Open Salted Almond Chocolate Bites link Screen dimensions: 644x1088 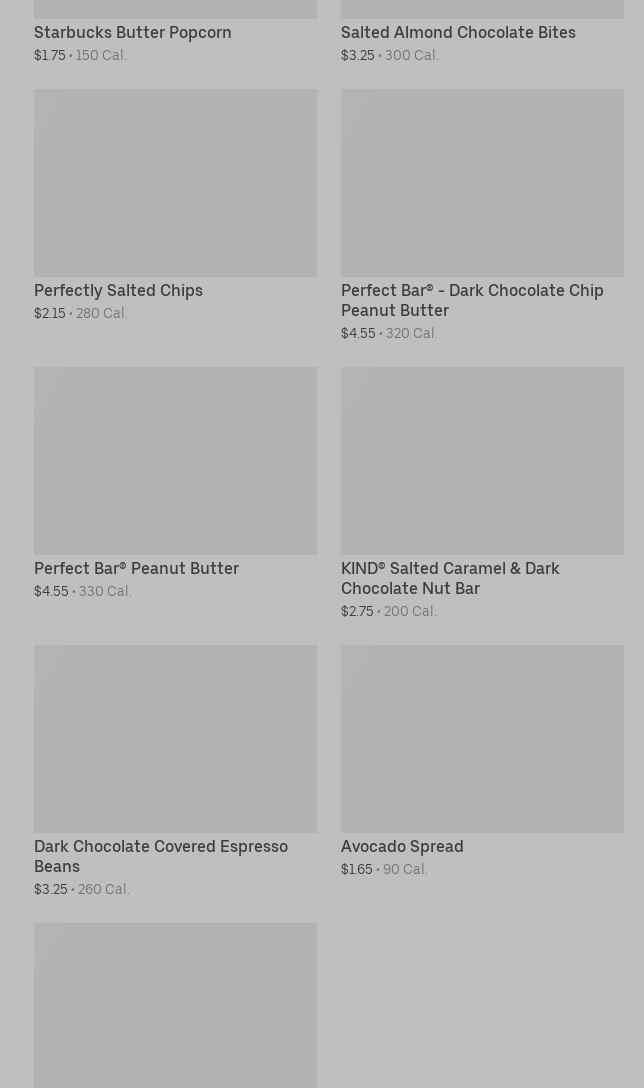458,33
